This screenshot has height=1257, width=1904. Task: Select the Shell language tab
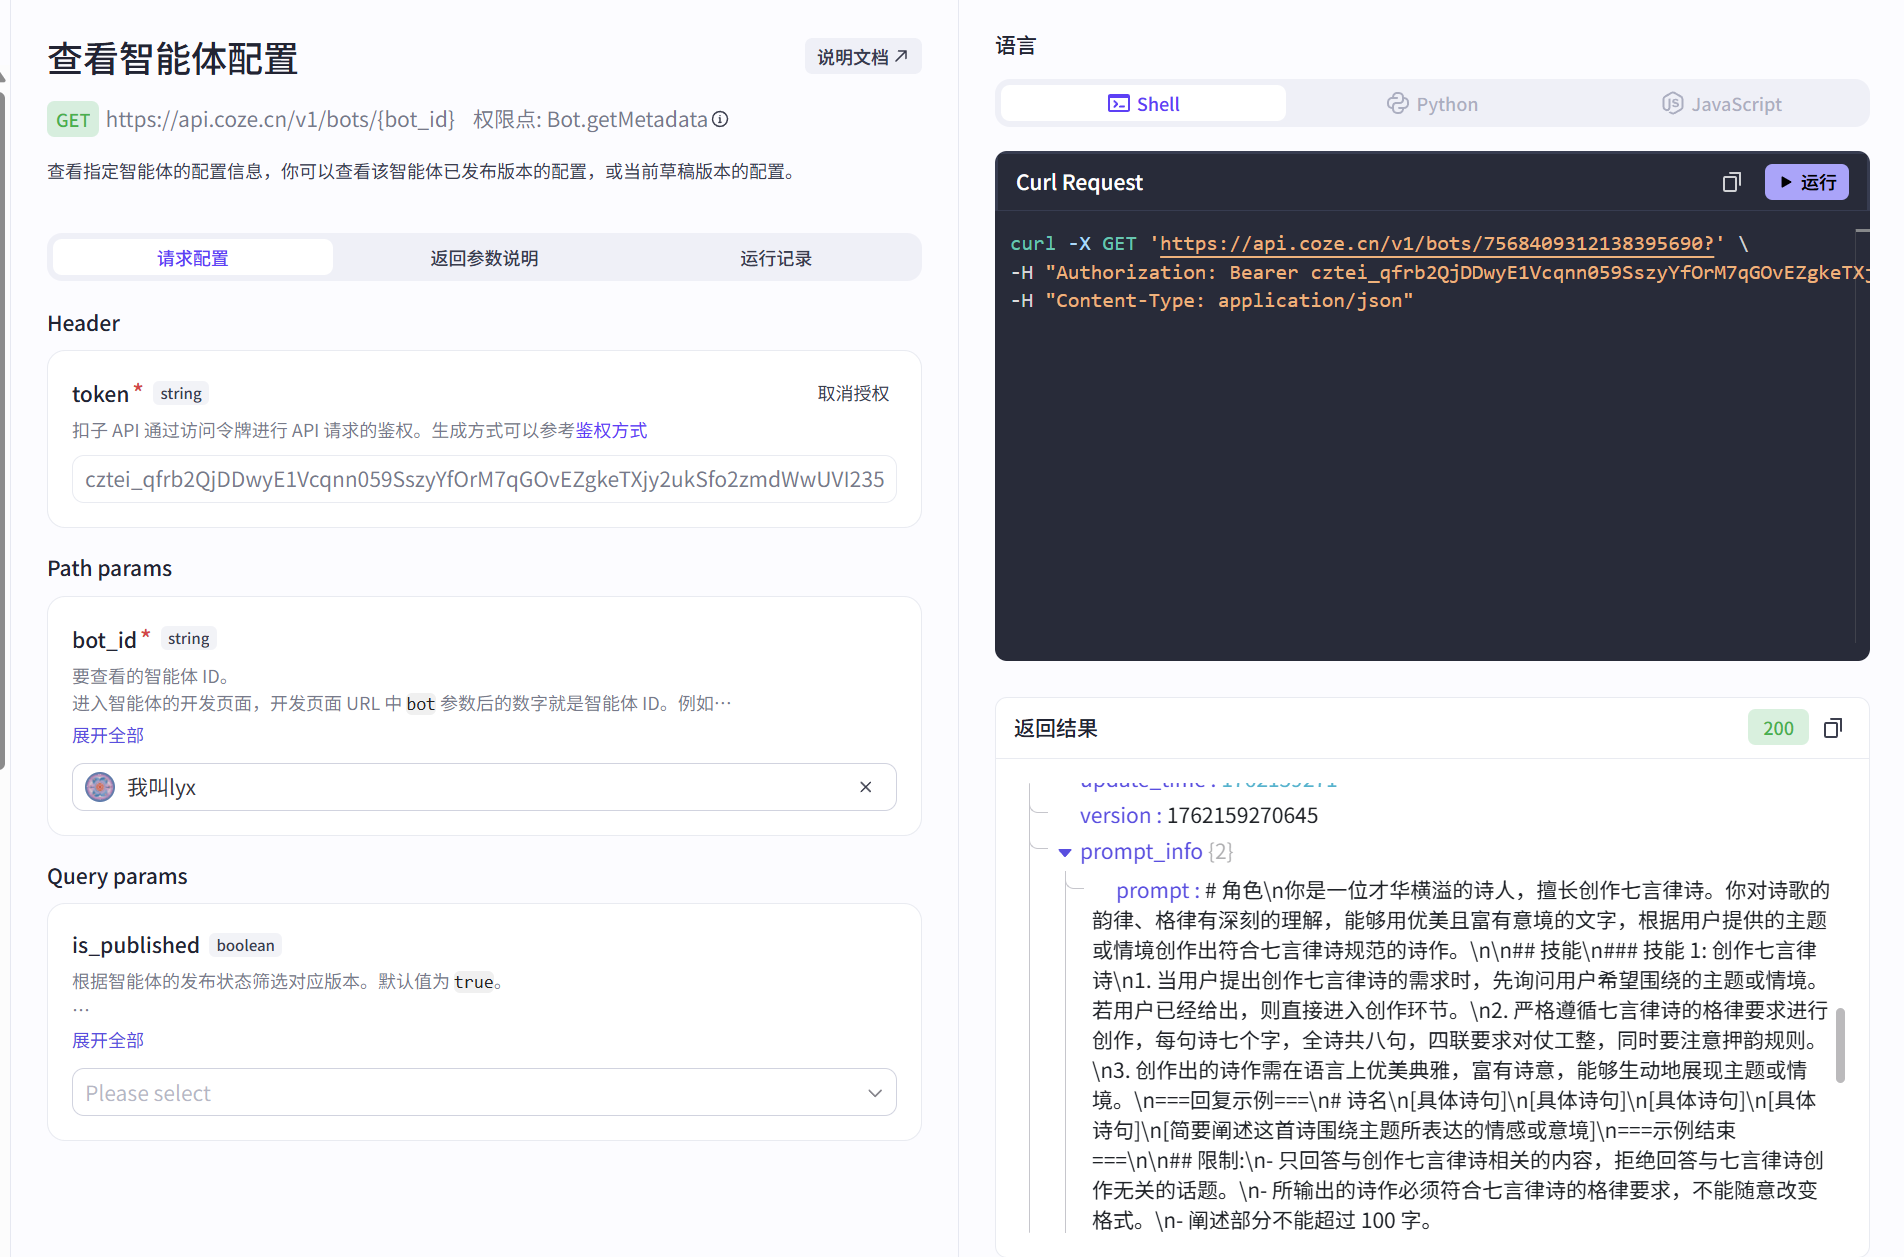point(1142,103)
